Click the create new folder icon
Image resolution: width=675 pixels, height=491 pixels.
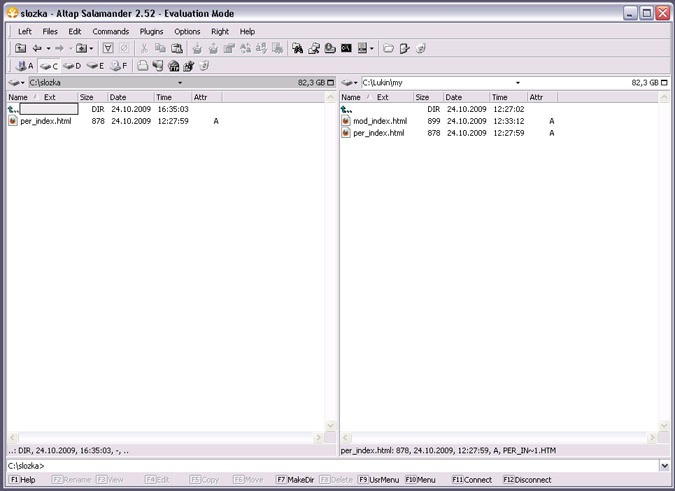(388, 48)
